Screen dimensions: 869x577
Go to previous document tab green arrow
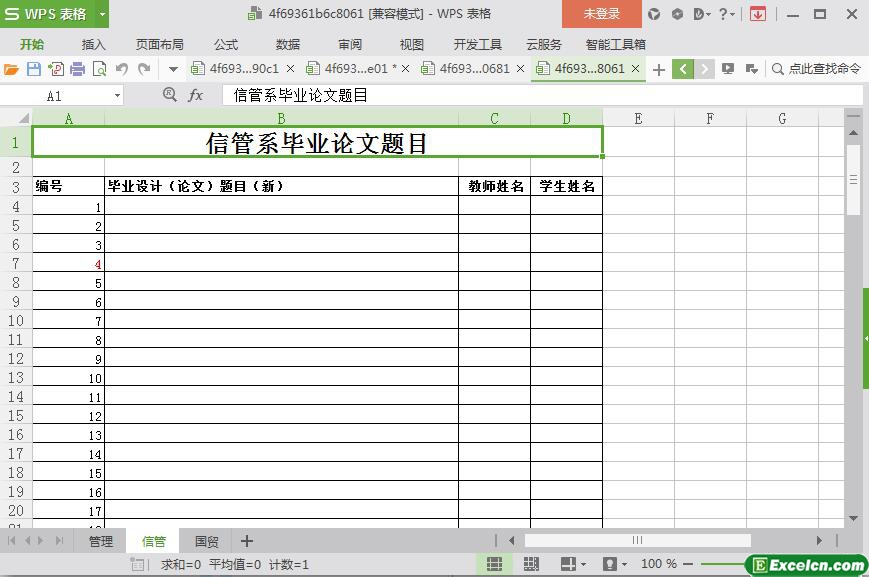pyautogui.click(x=683, y=69)
